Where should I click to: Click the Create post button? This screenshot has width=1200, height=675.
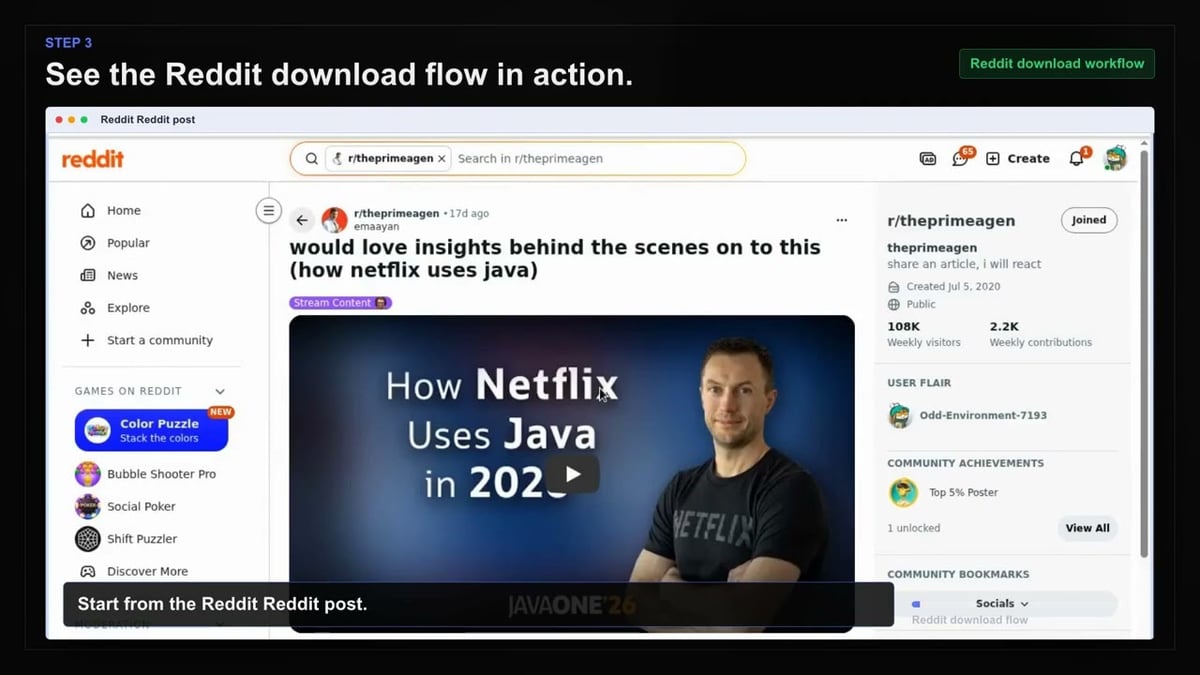[1018, 158]
